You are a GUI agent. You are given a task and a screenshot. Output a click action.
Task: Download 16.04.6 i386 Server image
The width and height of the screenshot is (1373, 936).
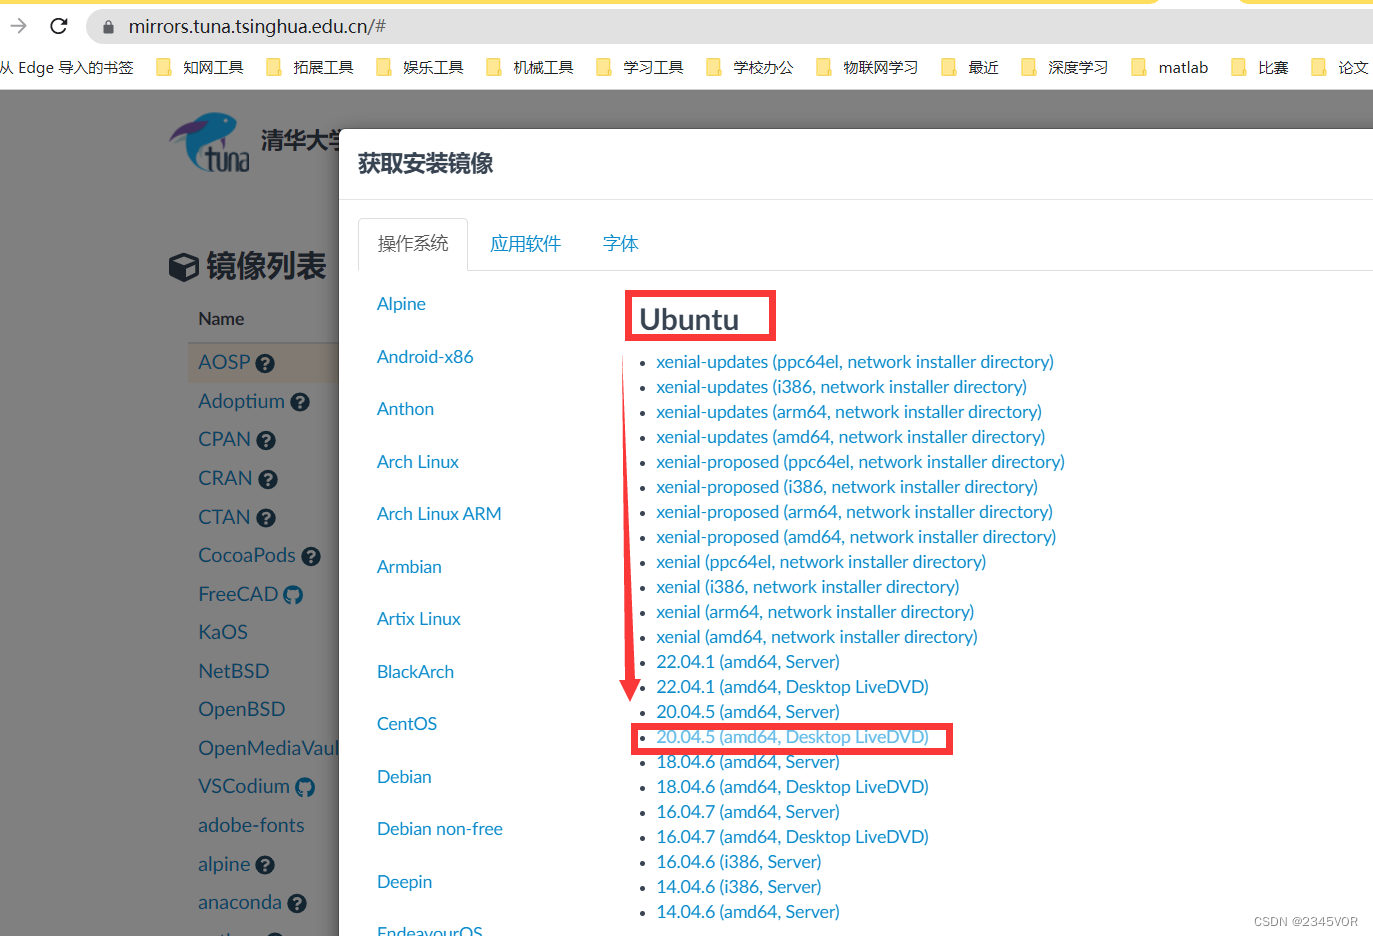pos(739,862)
